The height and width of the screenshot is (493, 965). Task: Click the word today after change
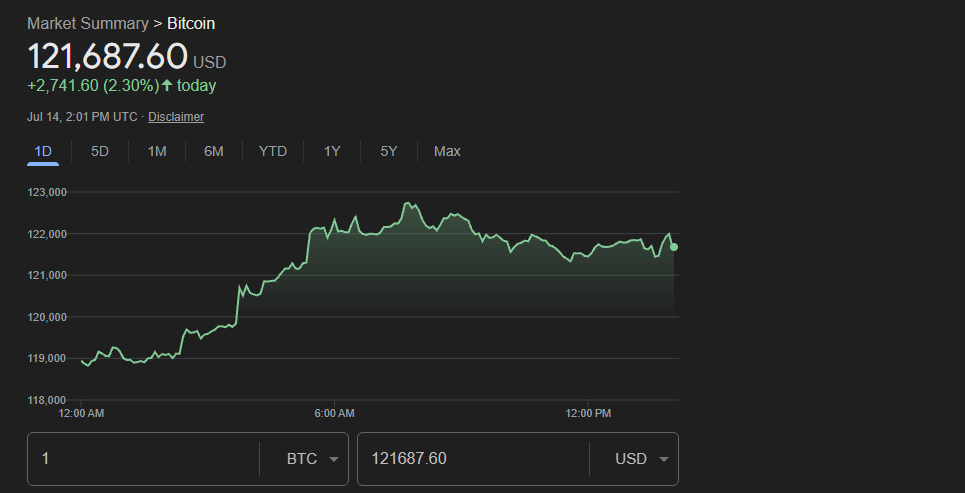point(196,86)
